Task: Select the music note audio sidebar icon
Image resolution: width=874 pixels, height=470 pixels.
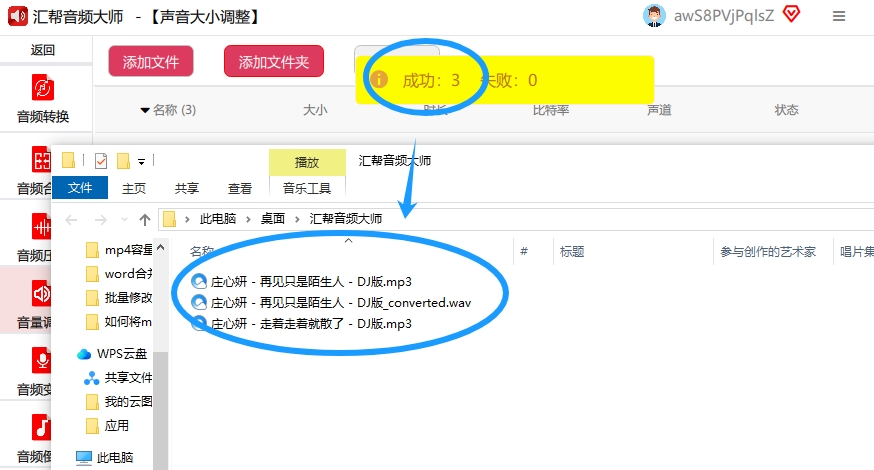Action: point(41,428)
